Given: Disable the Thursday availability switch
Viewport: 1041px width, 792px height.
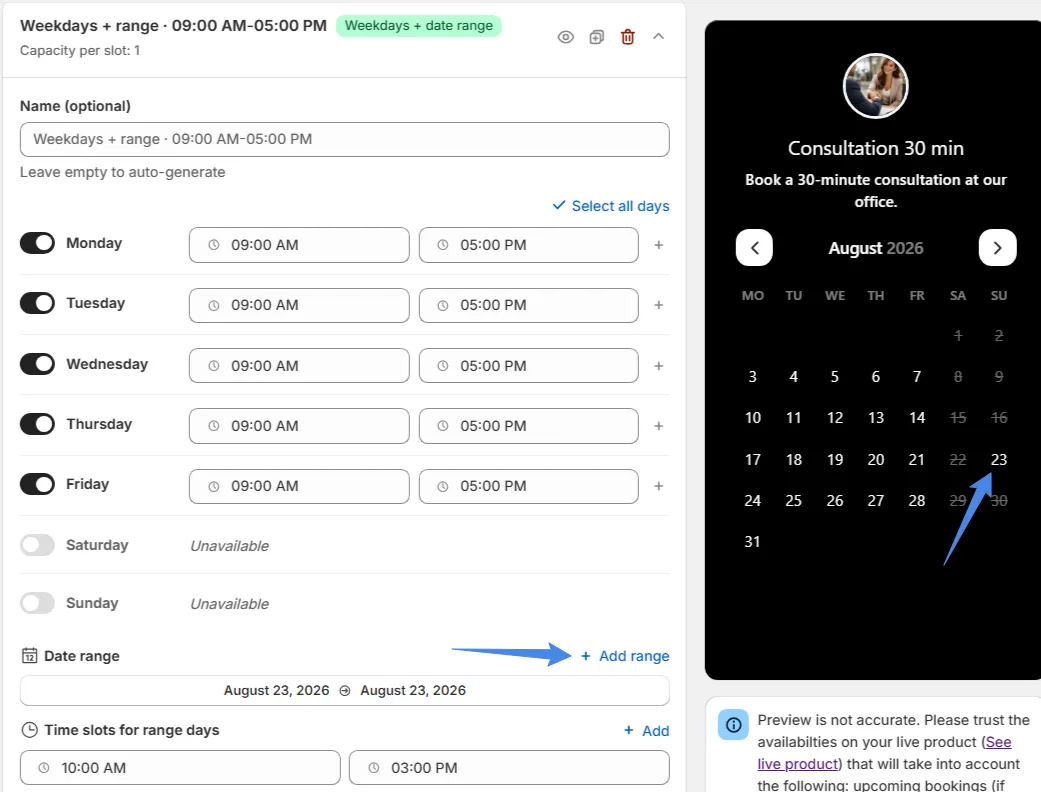Looking at the screenshot, I should click(37, 424).
